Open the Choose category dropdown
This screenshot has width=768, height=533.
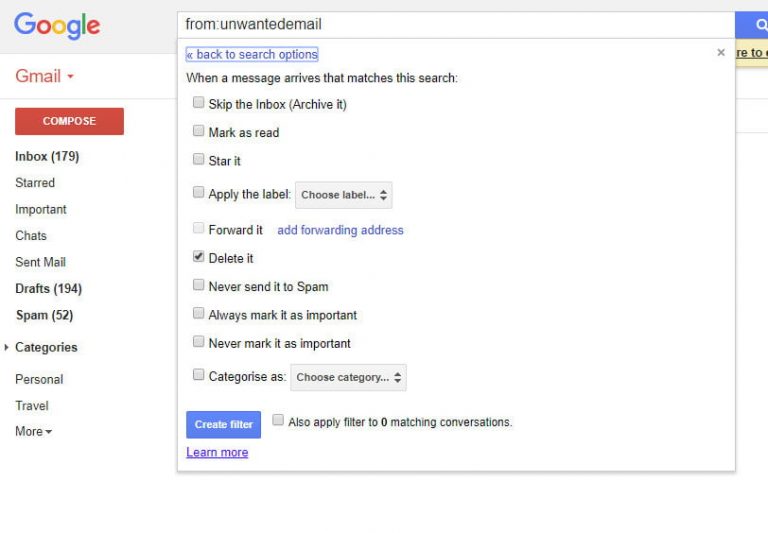(348, 377)
